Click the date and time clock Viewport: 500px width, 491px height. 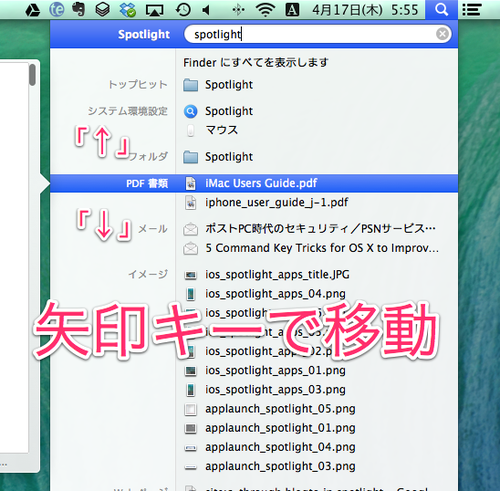pyautogui.click(x=365, y=10)
